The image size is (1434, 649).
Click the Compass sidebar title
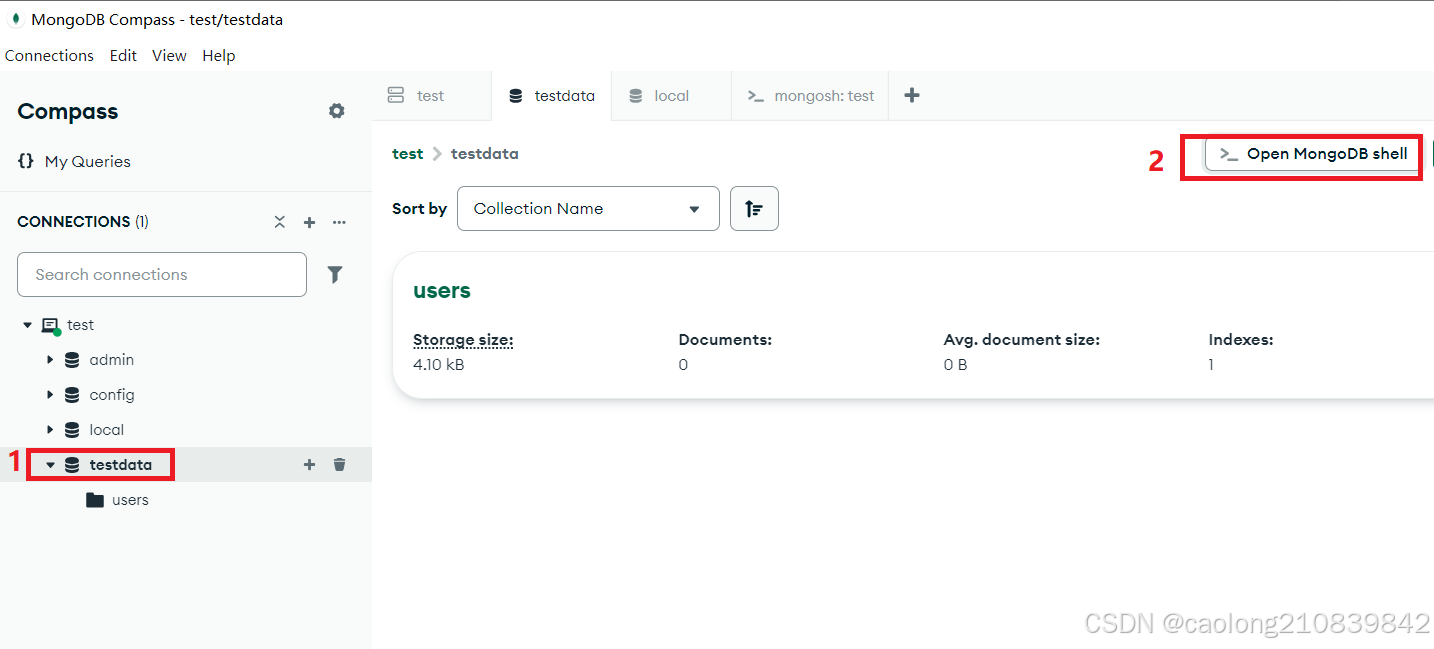click(x=68, y=112)
